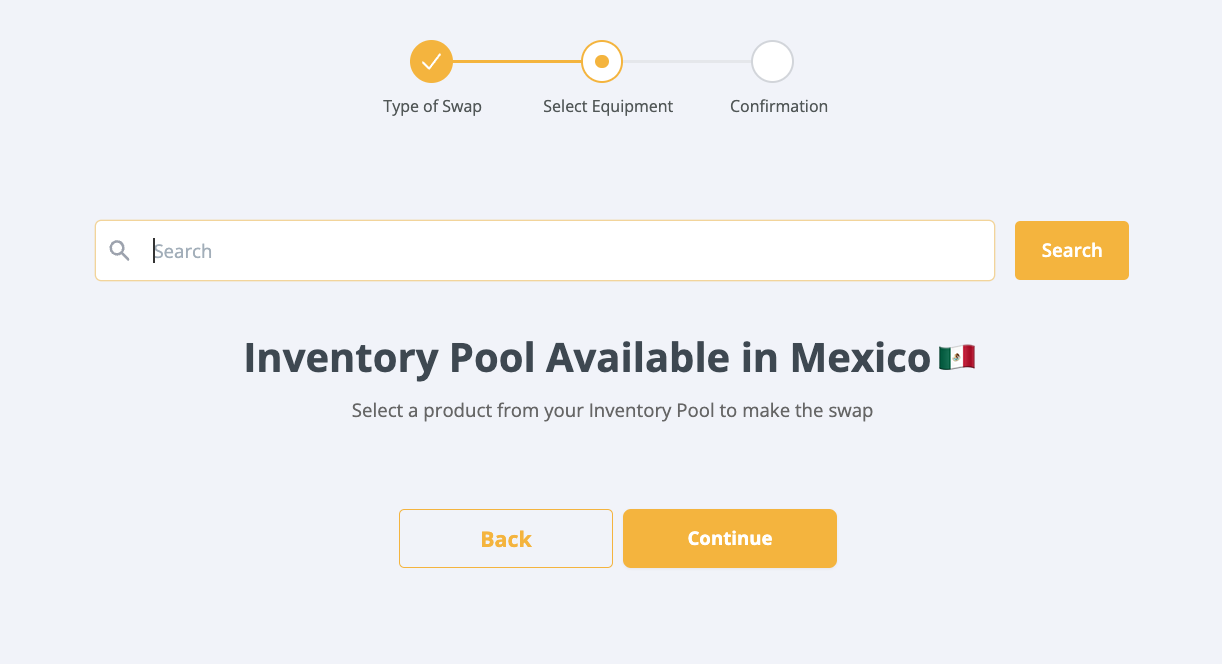Click the active Select Equipment step circle
The width and height of the screenshot is (1222, 664).
pos(602,62)
